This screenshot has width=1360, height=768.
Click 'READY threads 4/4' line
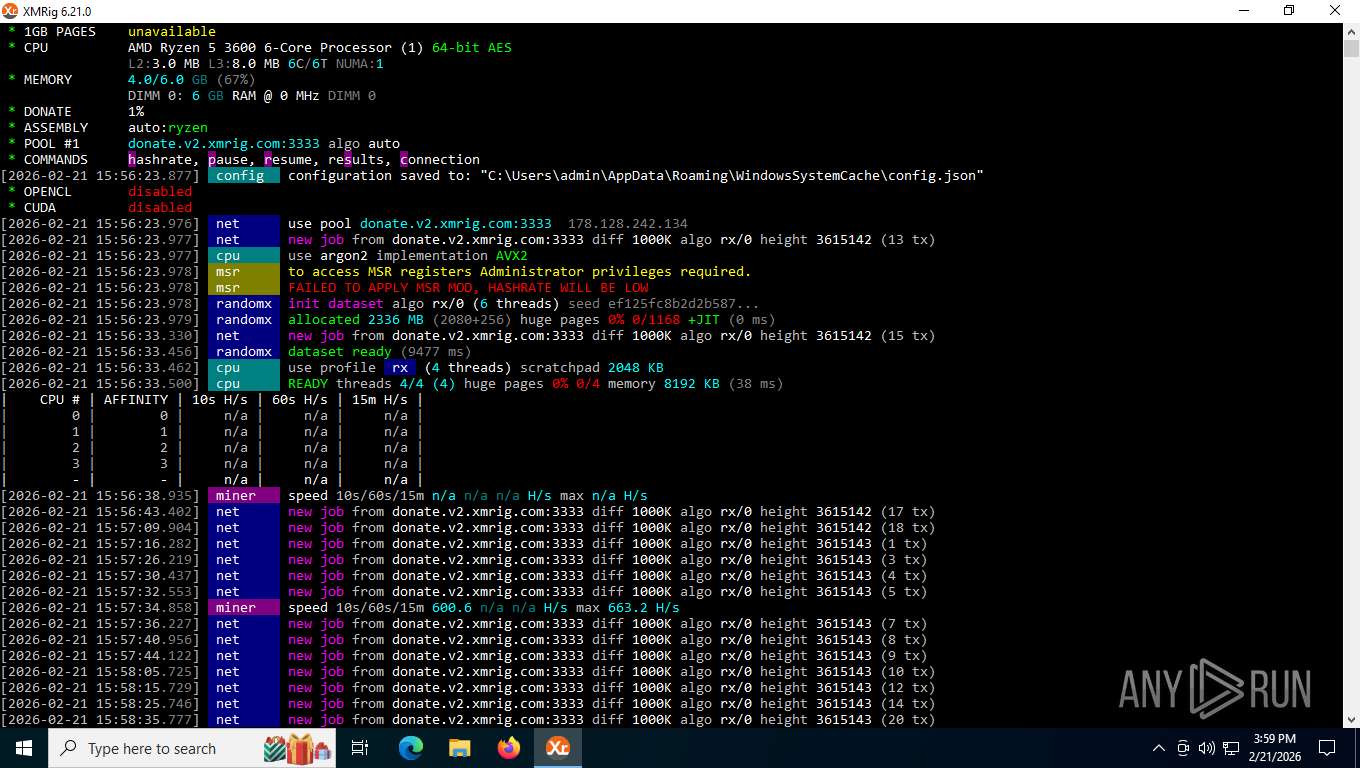click(x=535, y=383)
